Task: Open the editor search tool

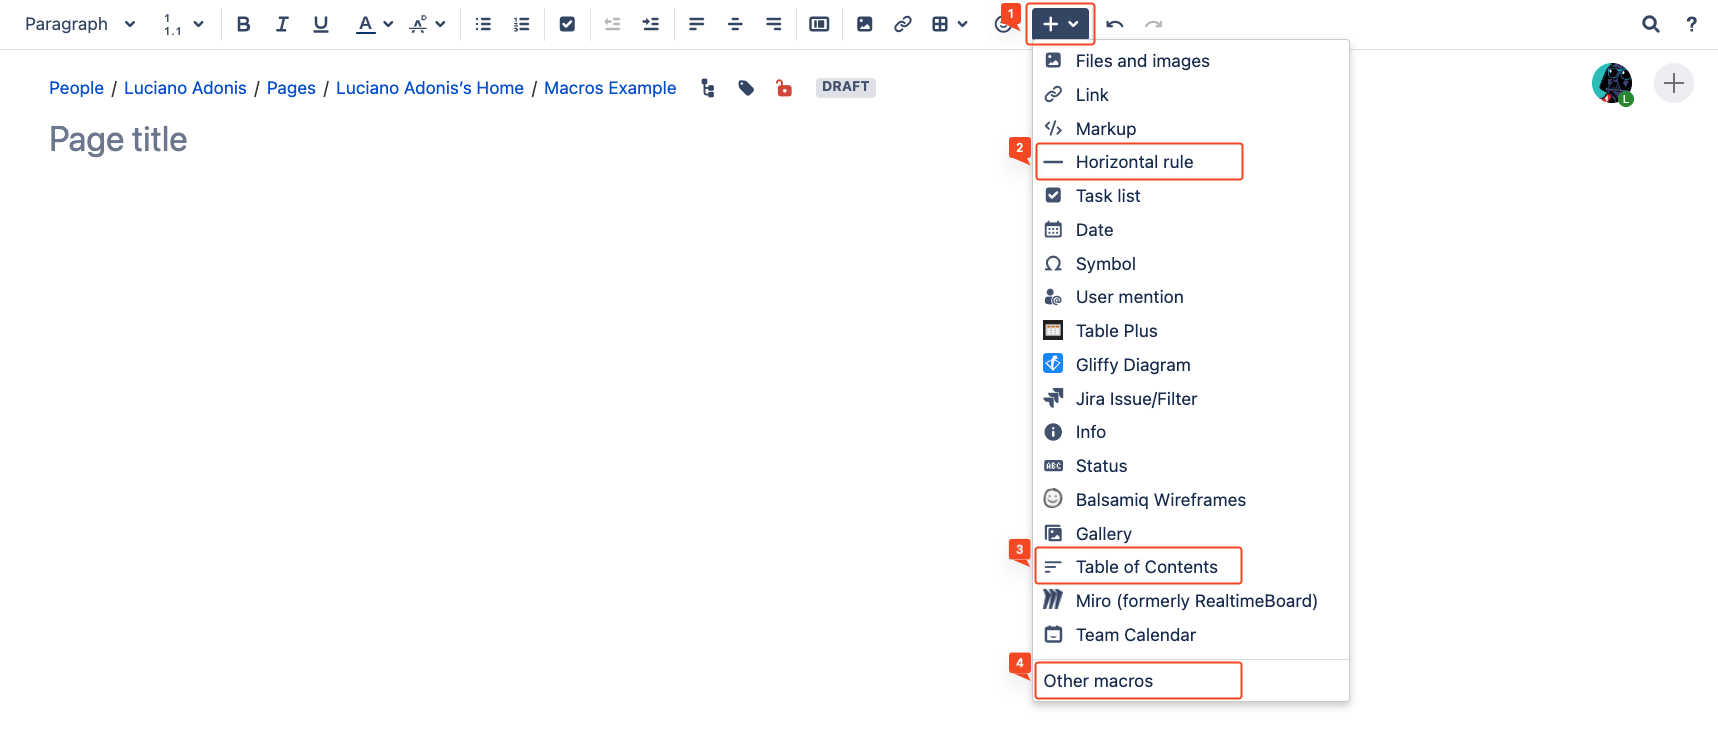Action: pyautogui.click(x=1650, y=24)
